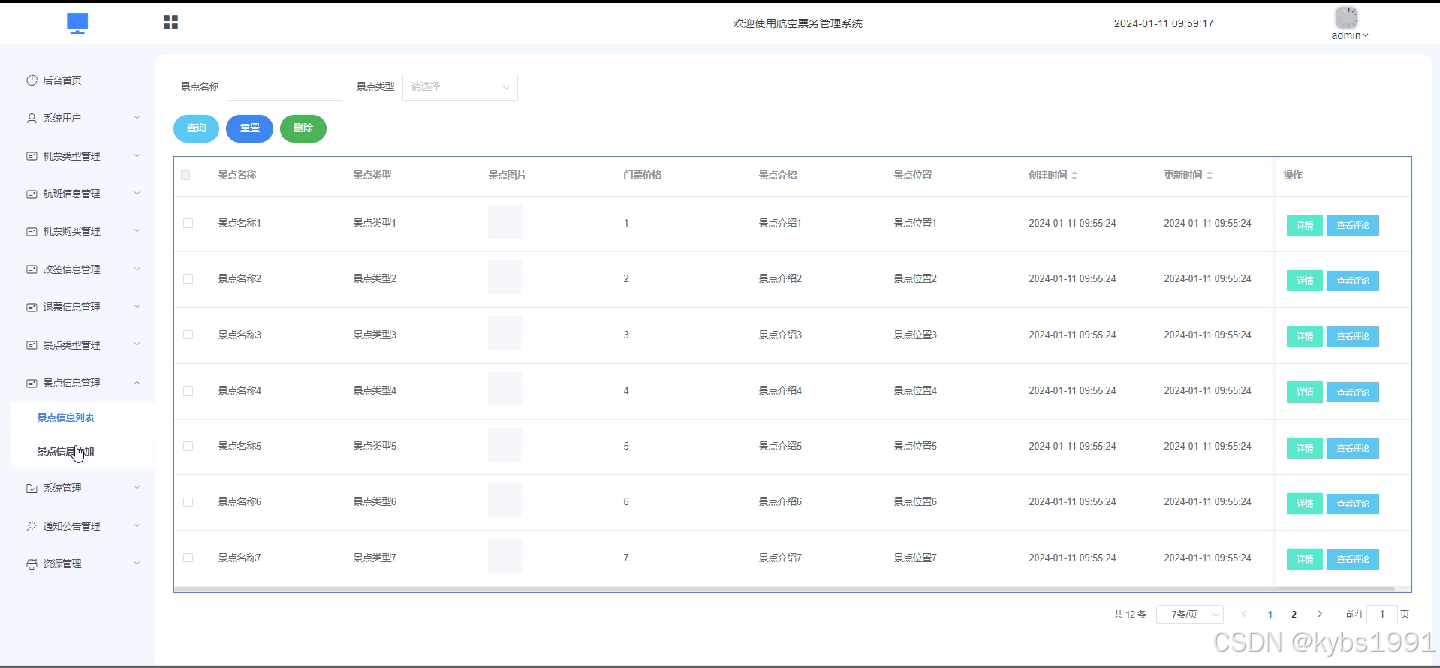Click the 机票购买管理 sidebar icon
The height and width of the screenshot is (668, 1440).
(x=32, y=231)
